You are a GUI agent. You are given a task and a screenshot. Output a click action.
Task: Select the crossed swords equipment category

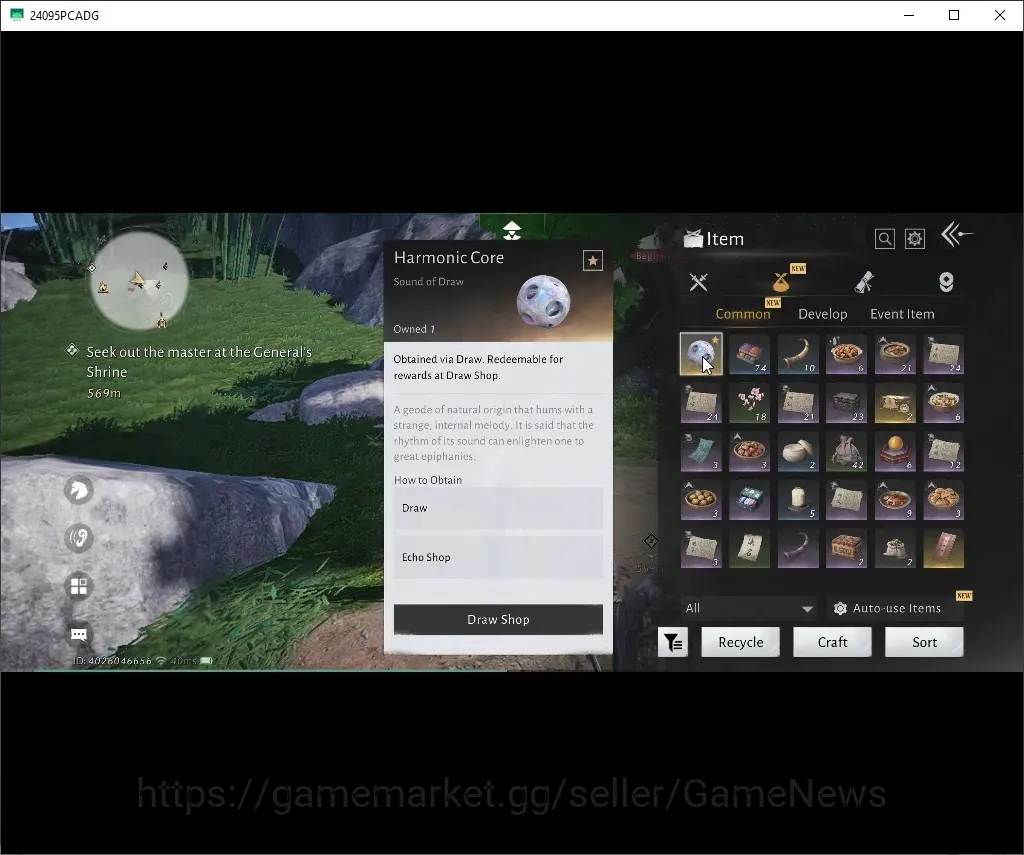coord(699,282)
